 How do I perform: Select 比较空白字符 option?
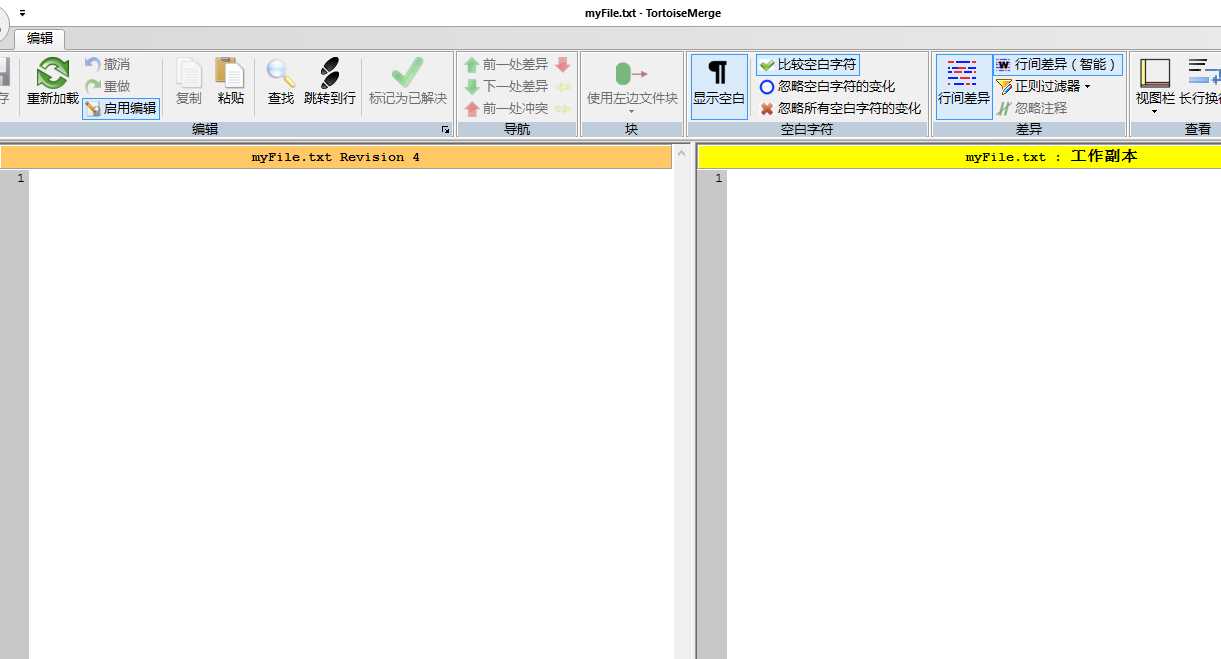pos(808,64)
